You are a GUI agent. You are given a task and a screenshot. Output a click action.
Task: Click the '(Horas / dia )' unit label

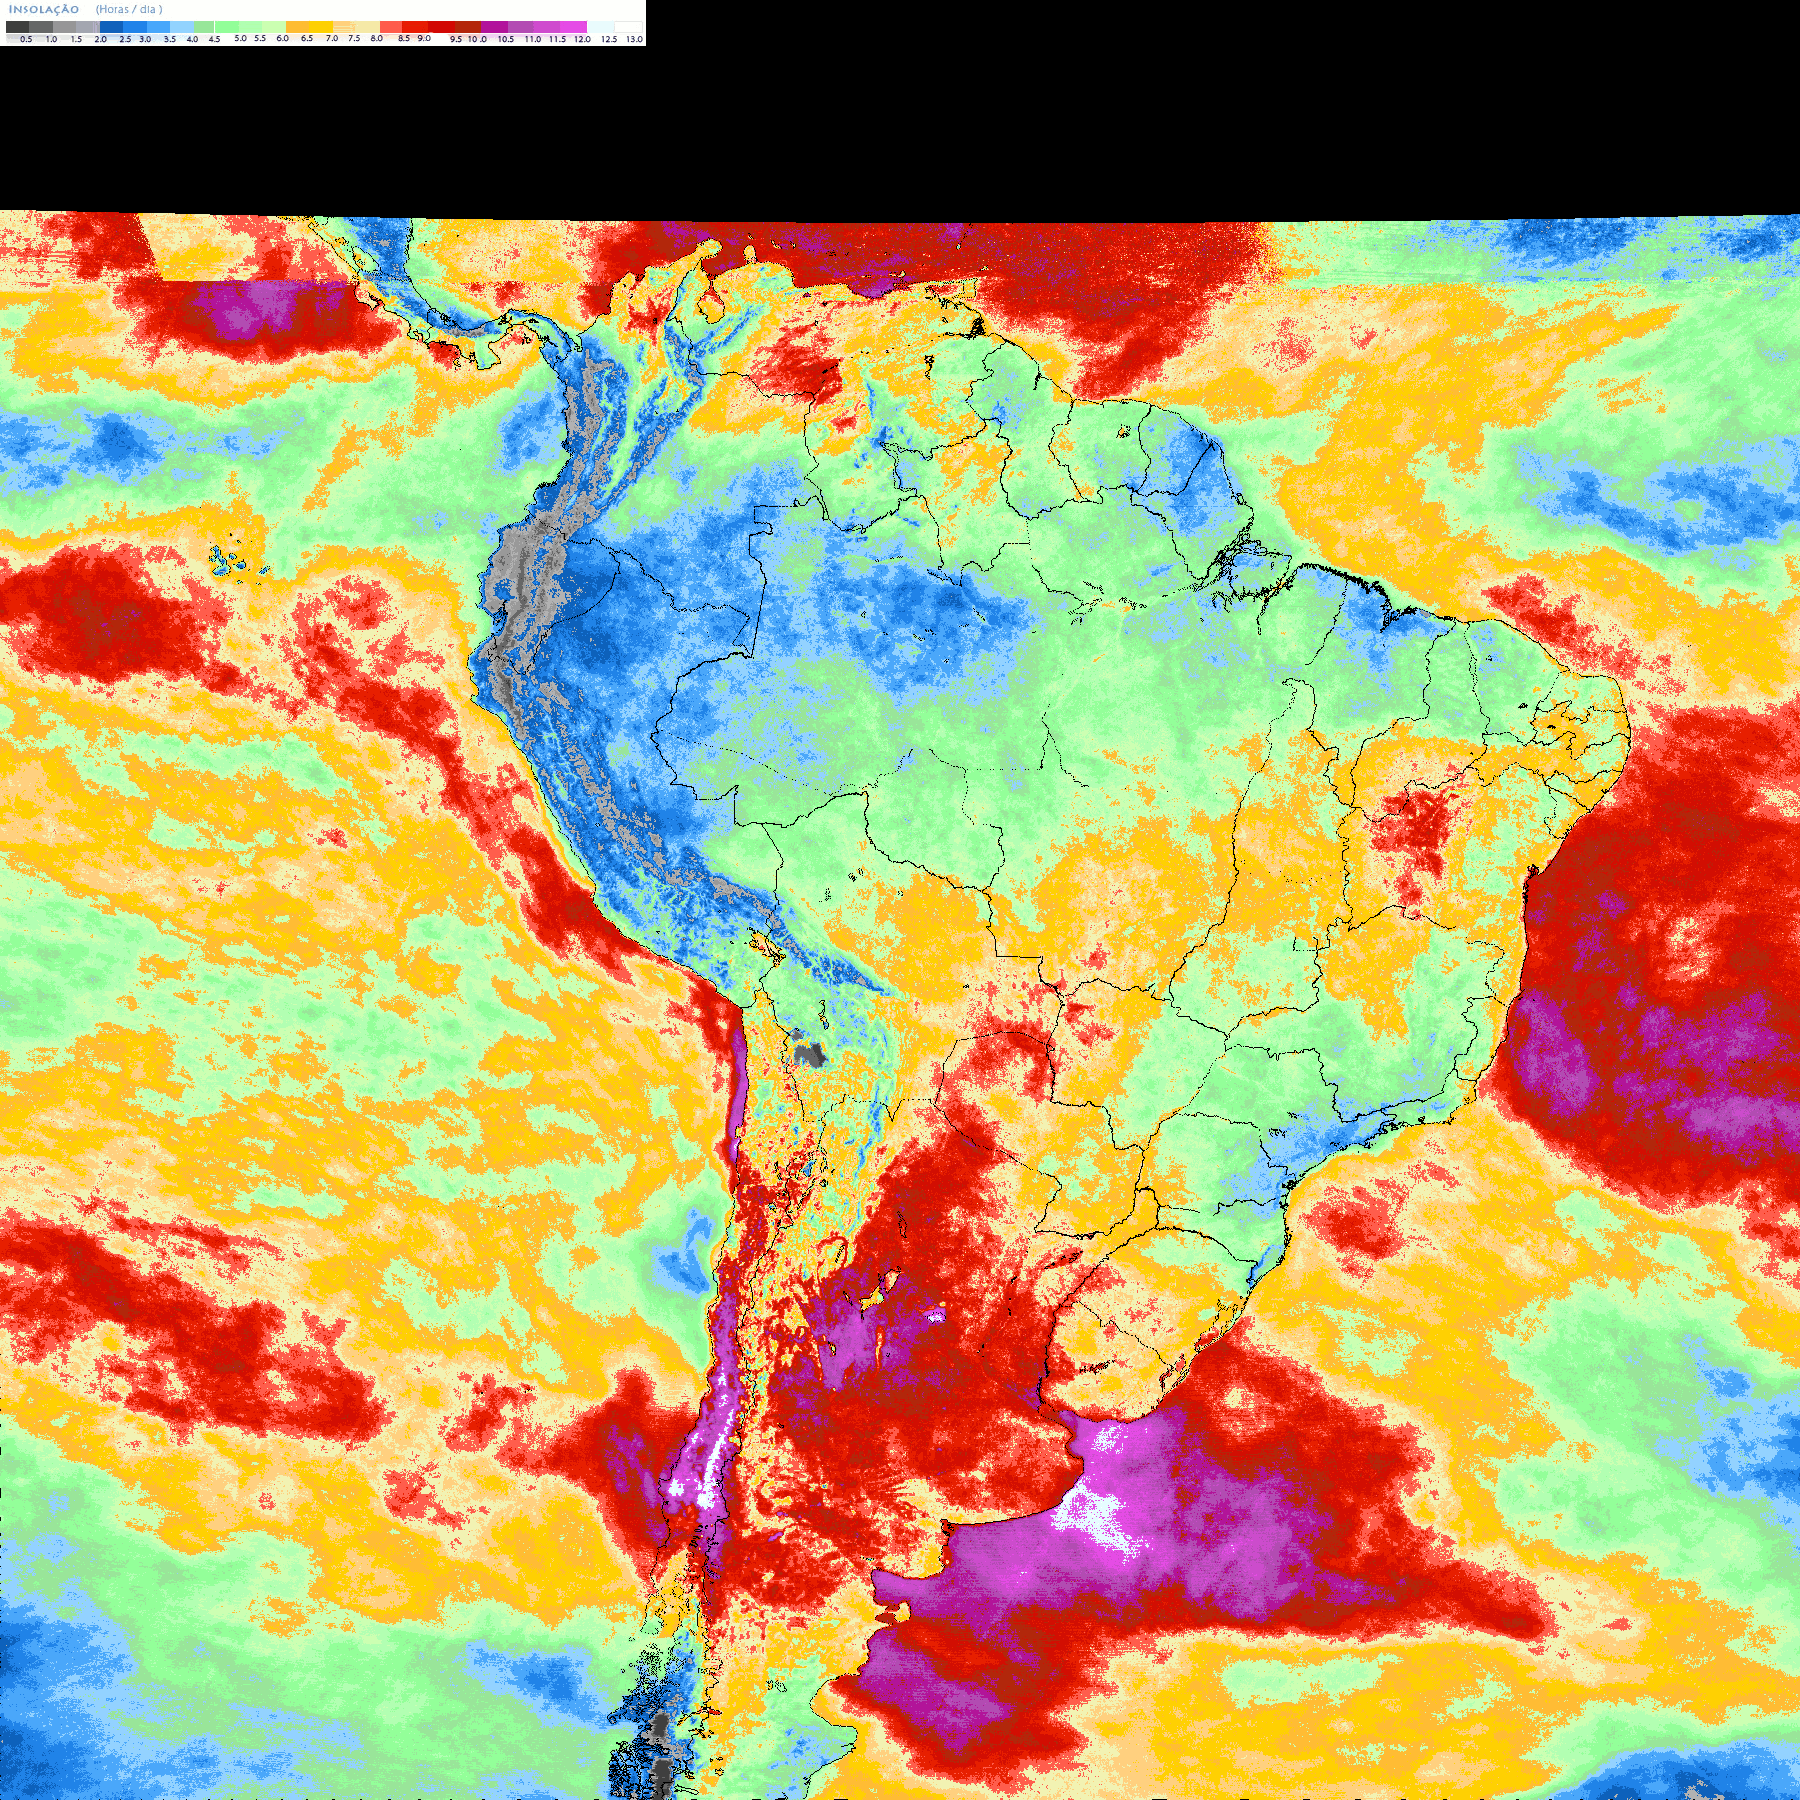click(x=129, y=9)
